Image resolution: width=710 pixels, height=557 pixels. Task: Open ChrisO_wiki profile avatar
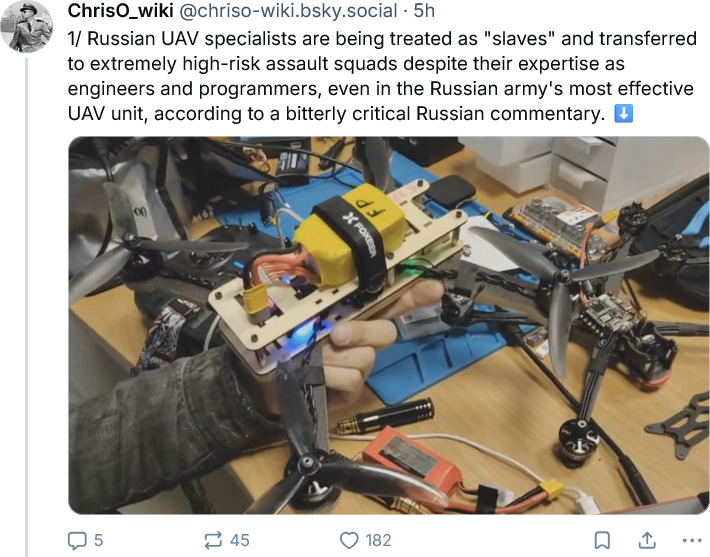point(27,27)
